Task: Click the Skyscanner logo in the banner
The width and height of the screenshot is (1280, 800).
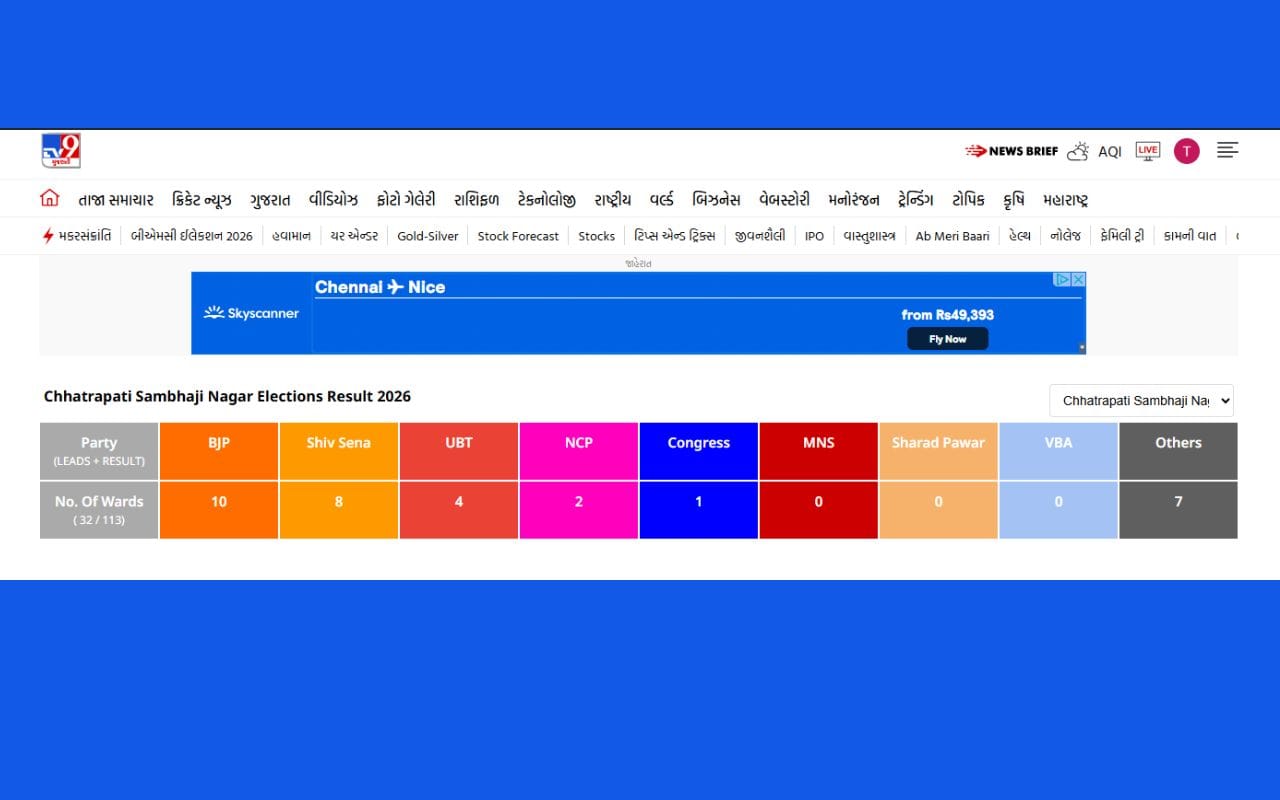Action: click(251, 313)
